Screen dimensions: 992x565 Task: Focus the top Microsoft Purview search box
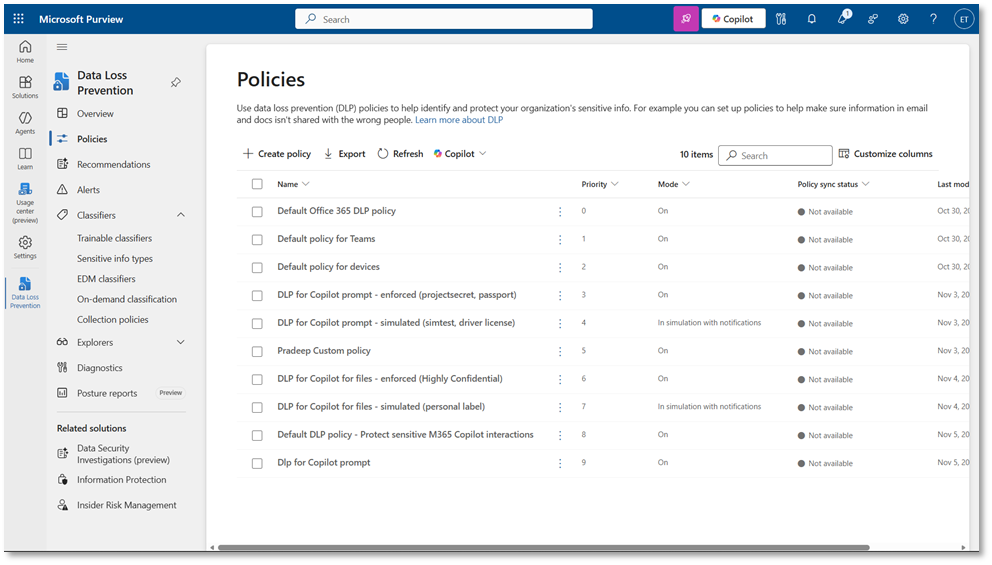click(443, 19)
